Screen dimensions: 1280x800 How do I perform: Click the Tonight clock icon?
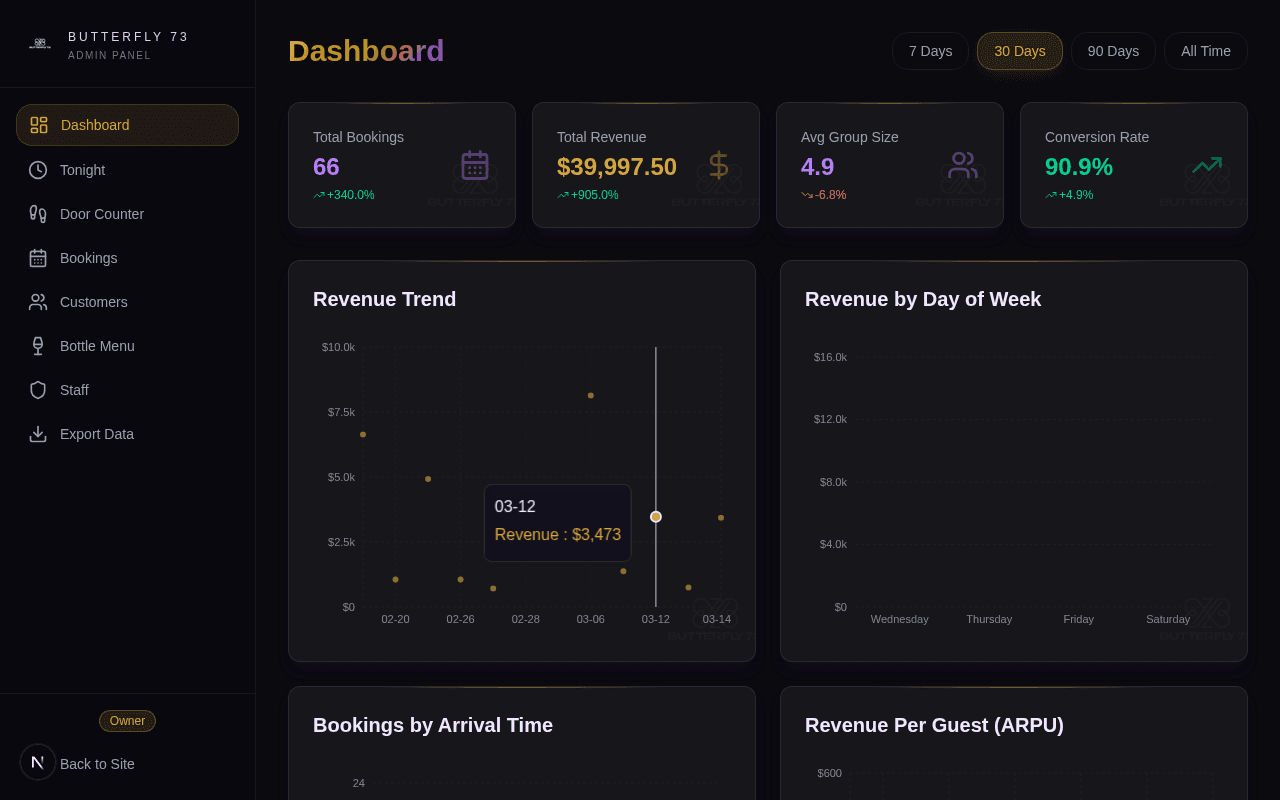coord(38,170)
